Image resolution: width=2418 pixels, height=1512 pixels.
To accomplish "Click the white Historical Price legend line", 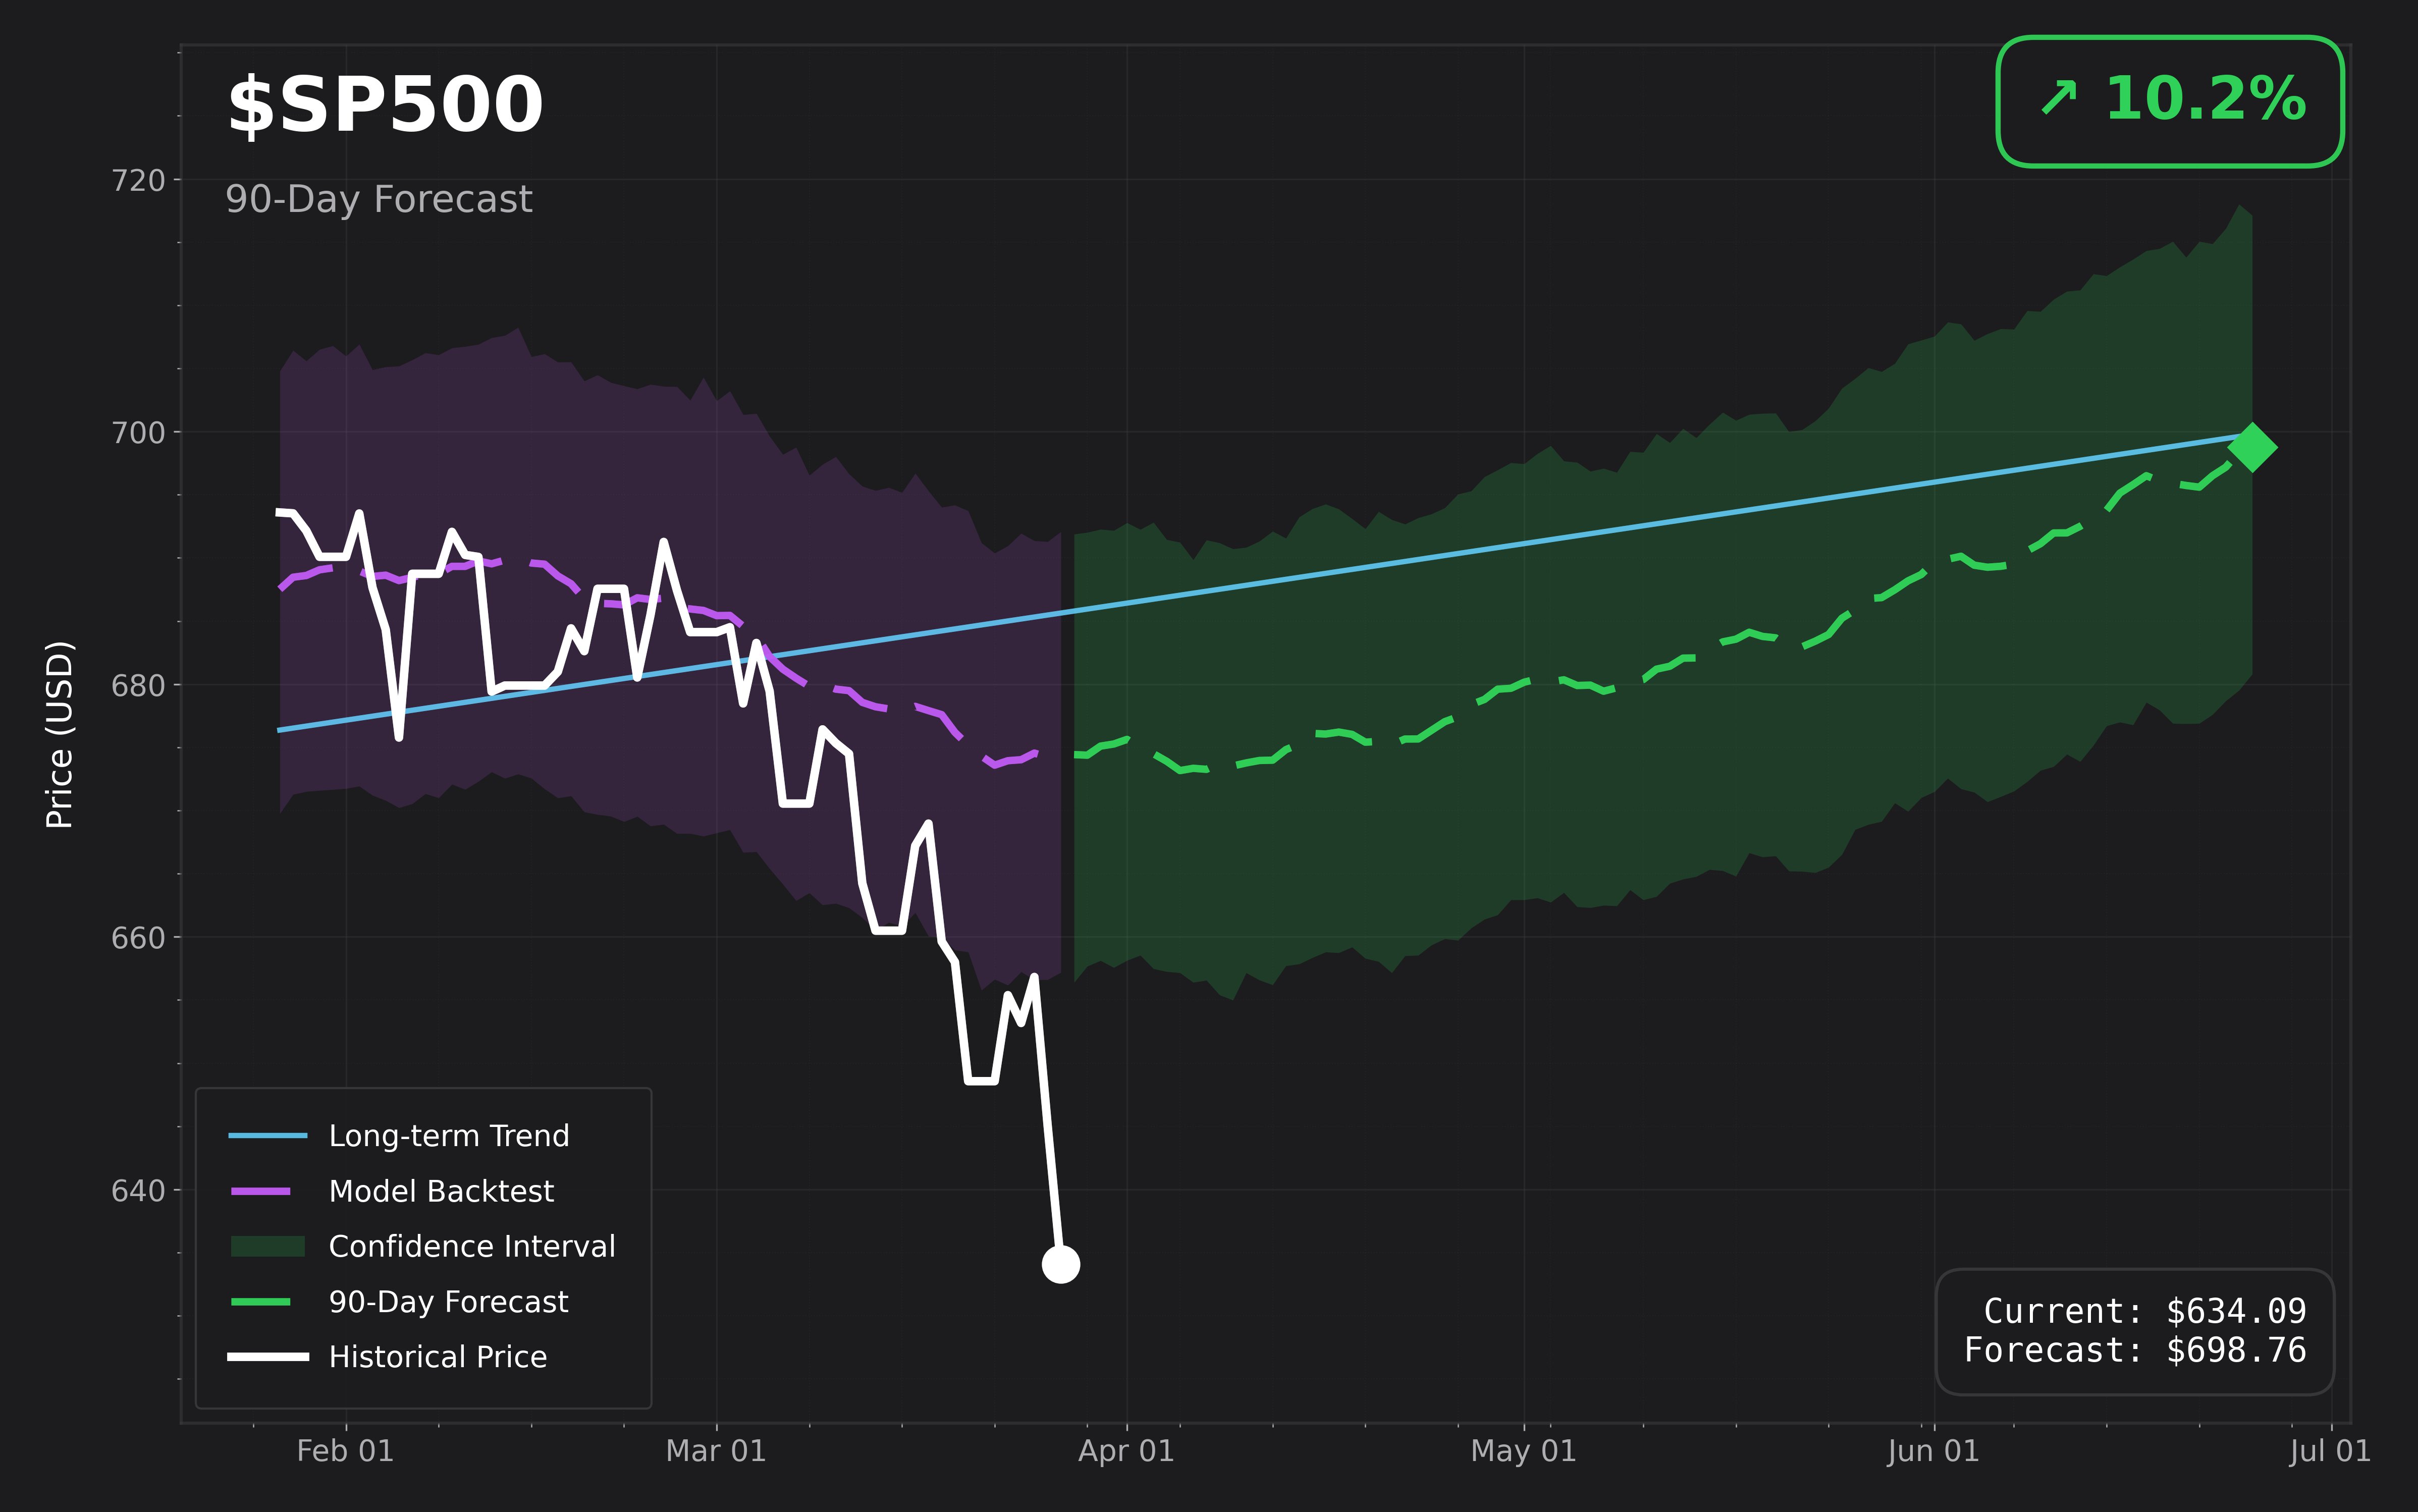I will click(x=267, y=1357).
